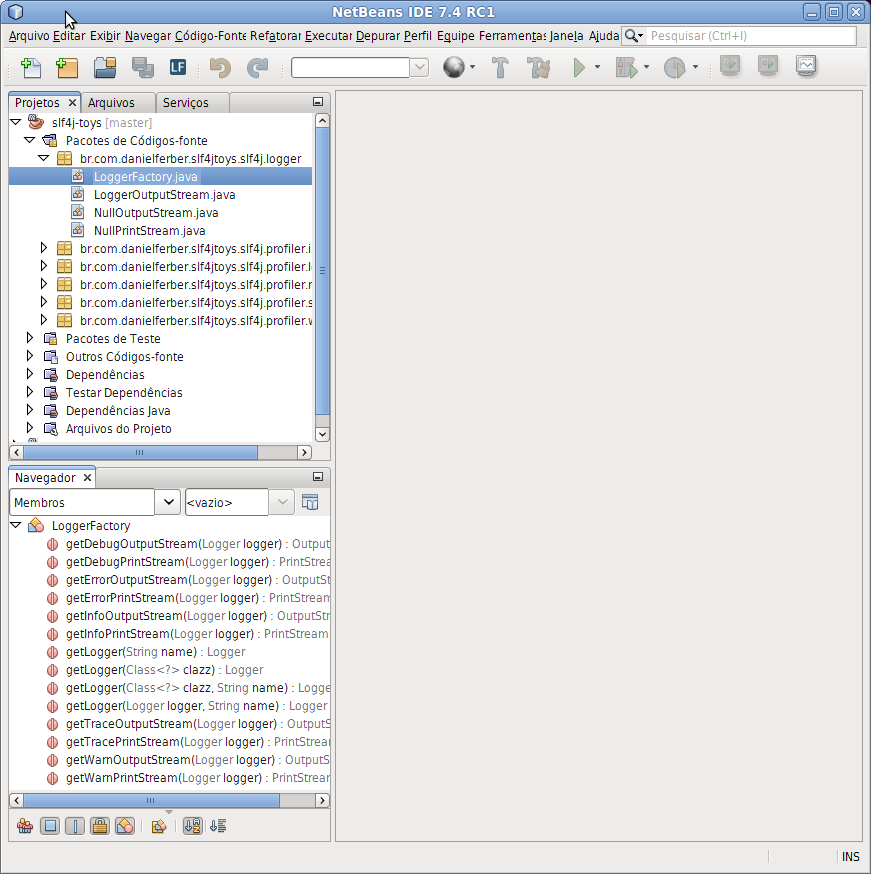
Task: Toggle Show Inherited Members in Navigator
Action: pyautogui.click(x=25, y=826)
